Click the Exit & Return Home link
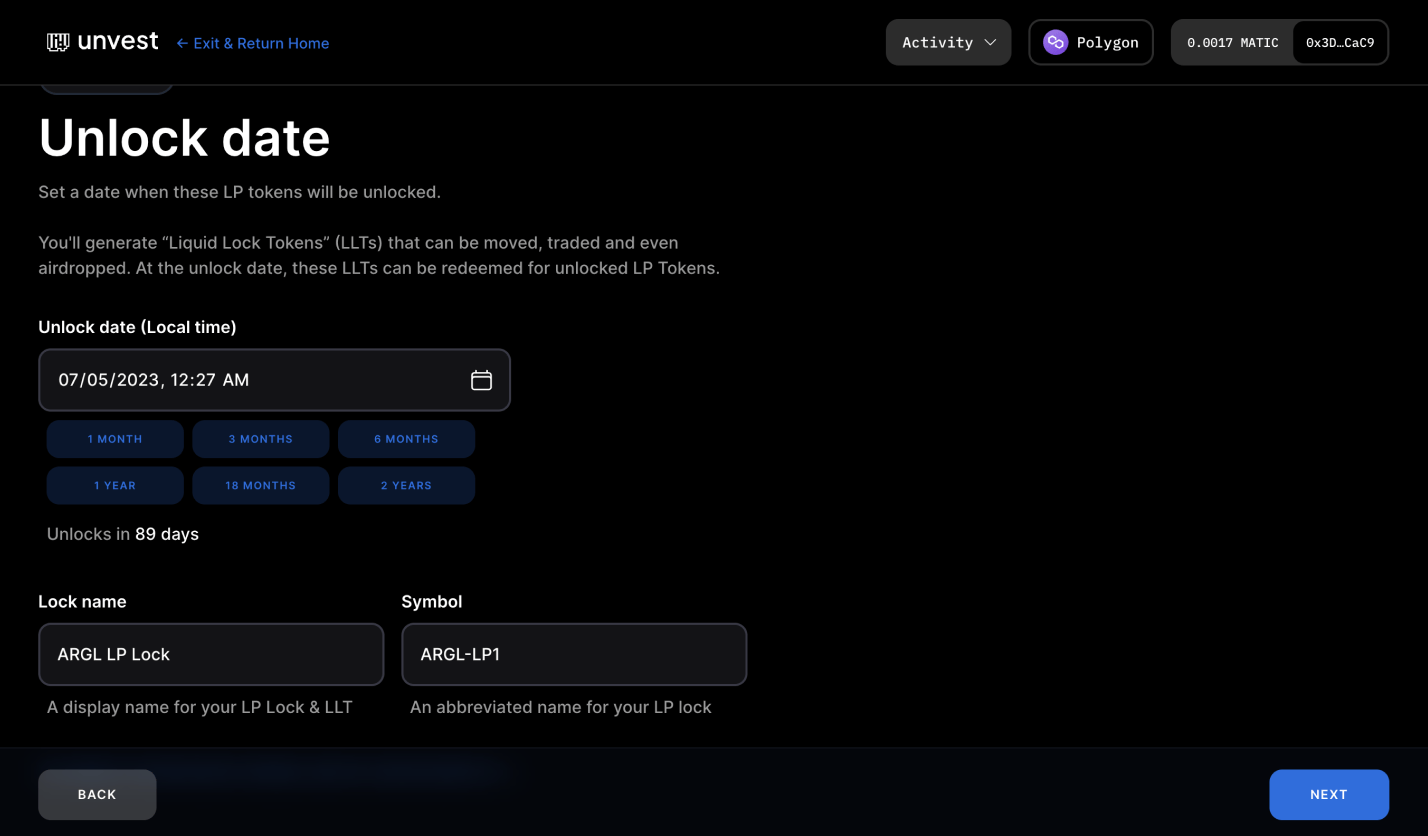1428x836 pixels. 252,43
